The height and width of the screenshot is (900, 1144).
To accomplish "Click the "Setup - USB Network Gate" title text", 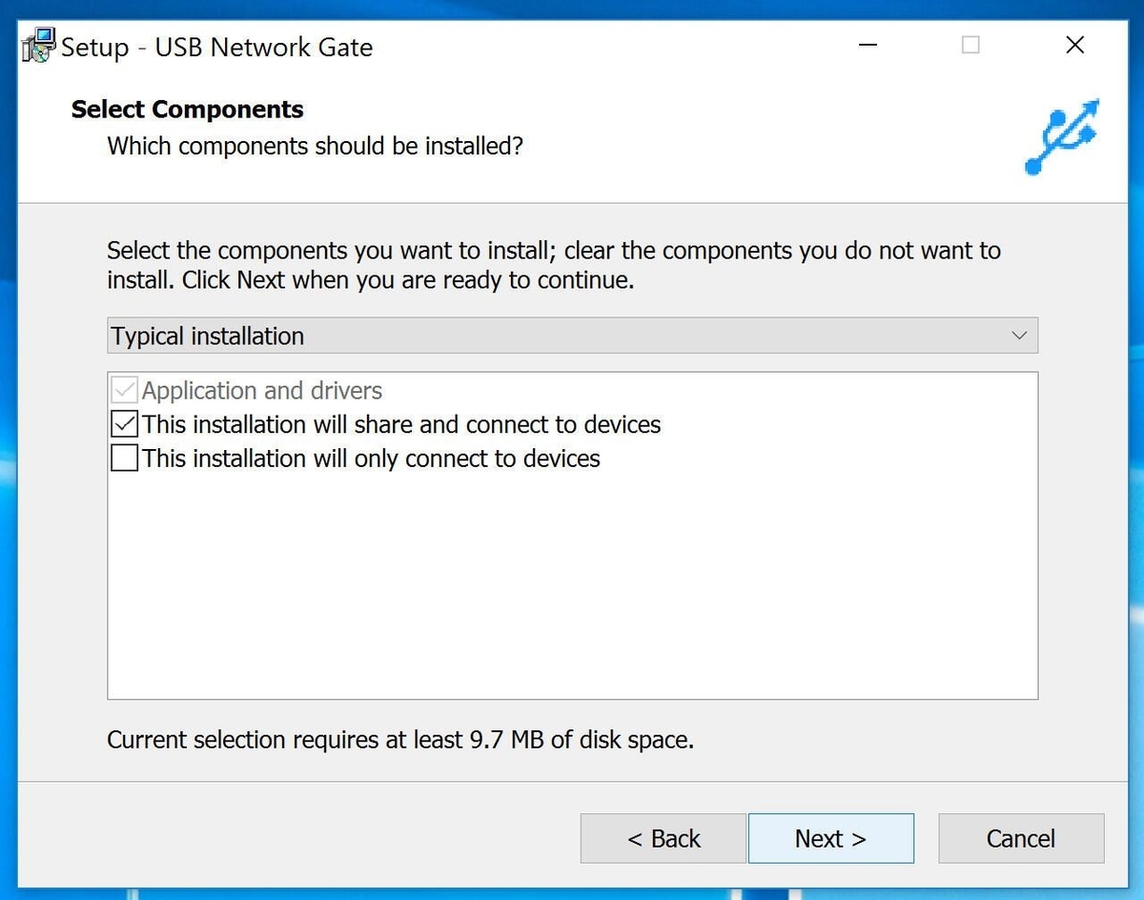I will [x=217, y=47].
